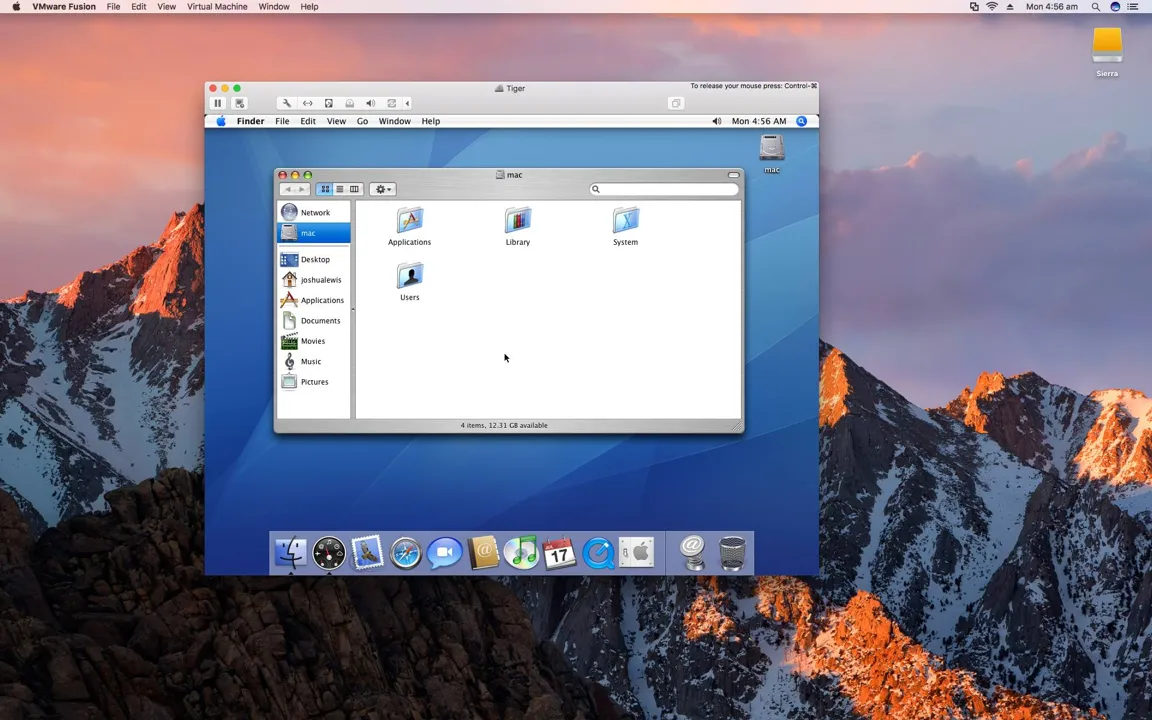Select Music in the Finder sidebar
Screen dimensions: 1152x720
tap(314, 361)
